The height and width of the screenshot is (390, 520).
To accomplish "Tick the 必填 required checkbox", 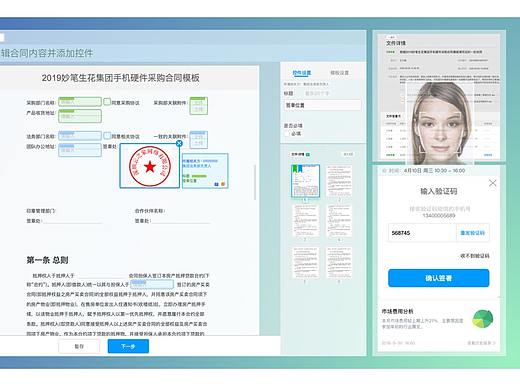I will point(287,134).
